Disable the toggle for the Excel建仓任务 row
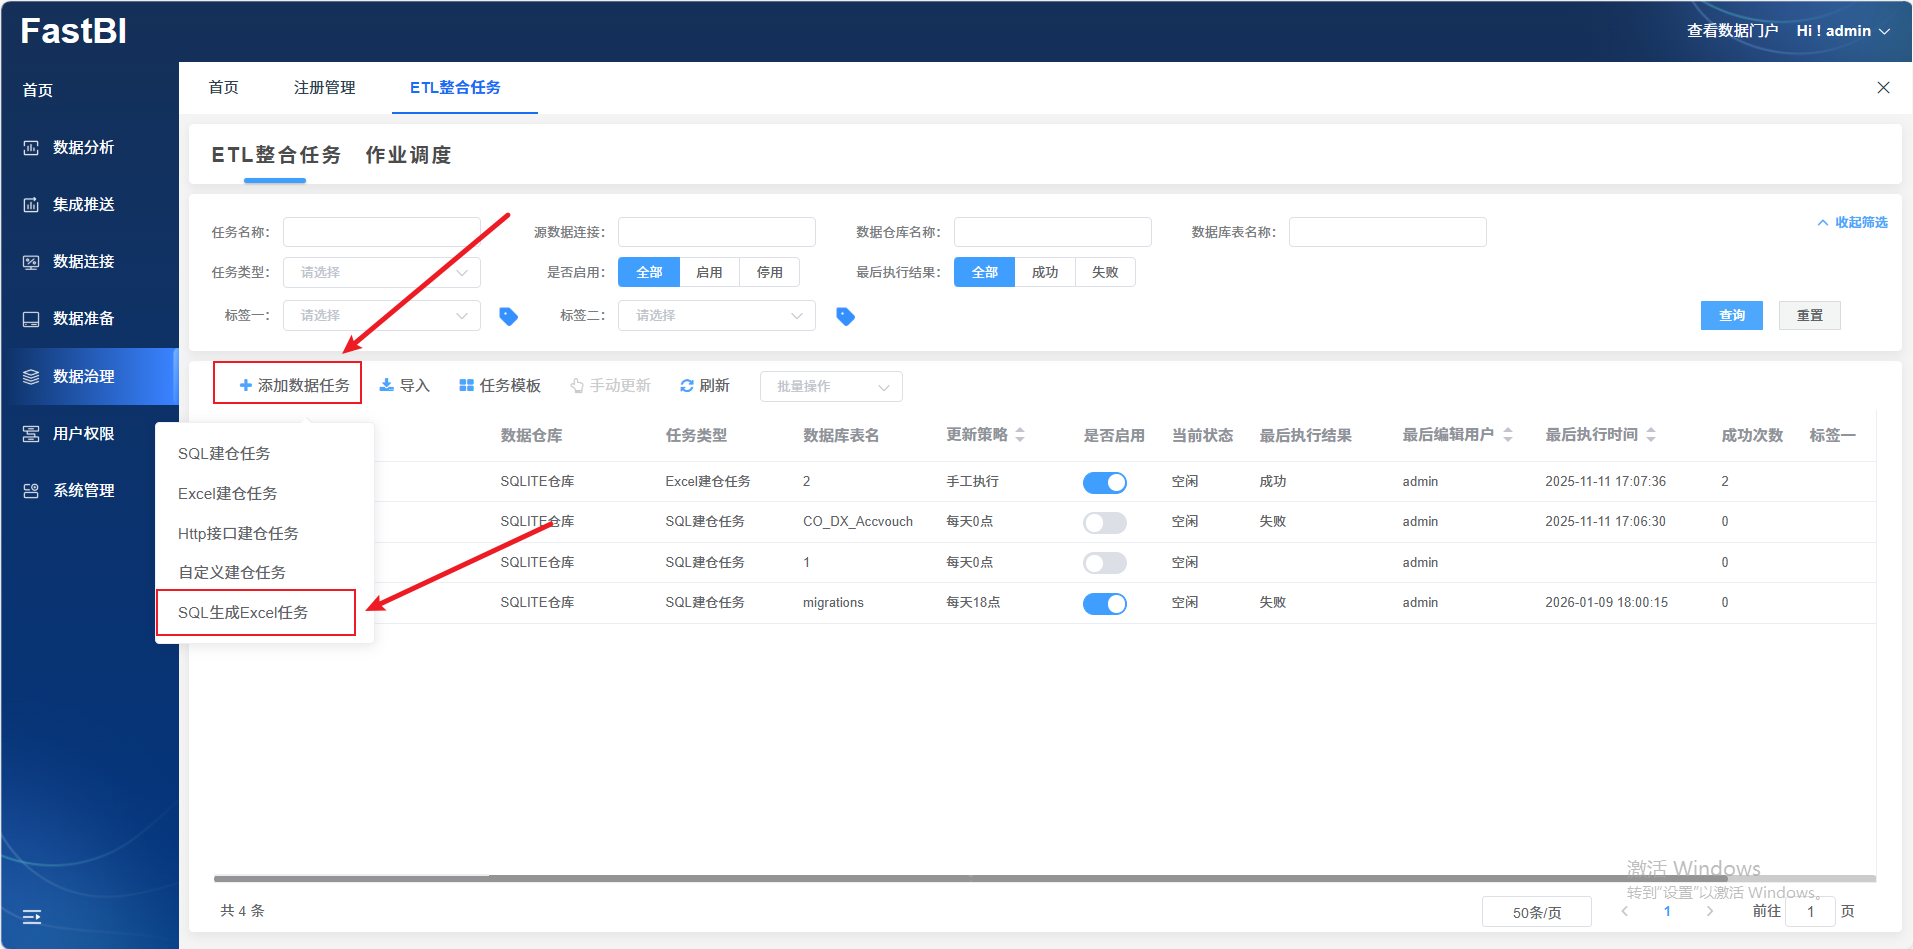The height and width of the screenshot is (949, 1913). pos(1104,483)
